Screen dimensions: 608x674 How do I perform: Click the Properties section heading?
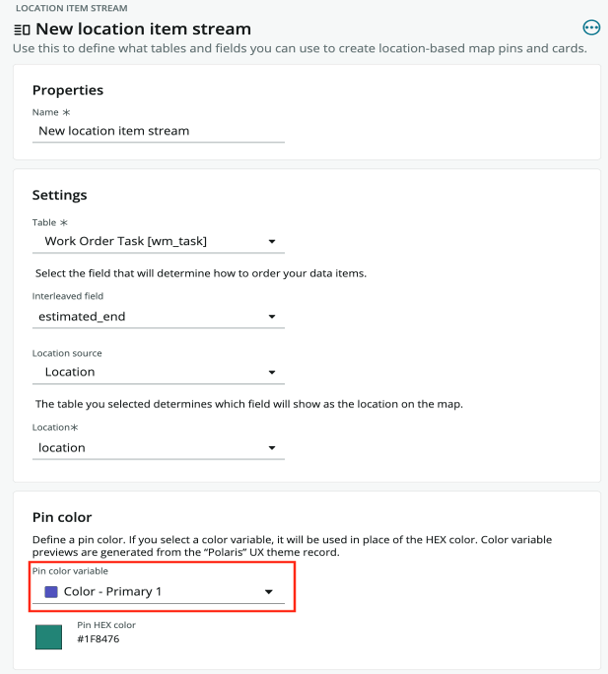click(68, 90)
